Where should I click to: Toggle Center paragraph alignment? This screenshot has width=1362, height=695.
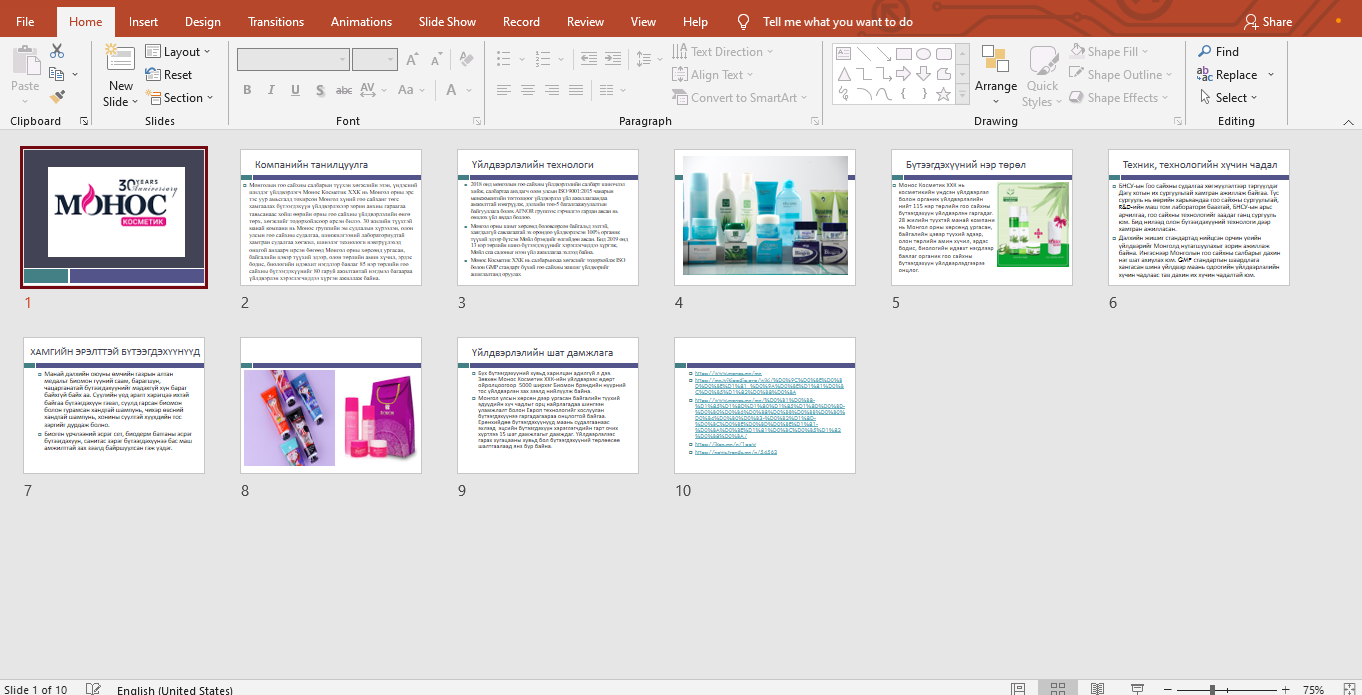click(x=527, y=90)
